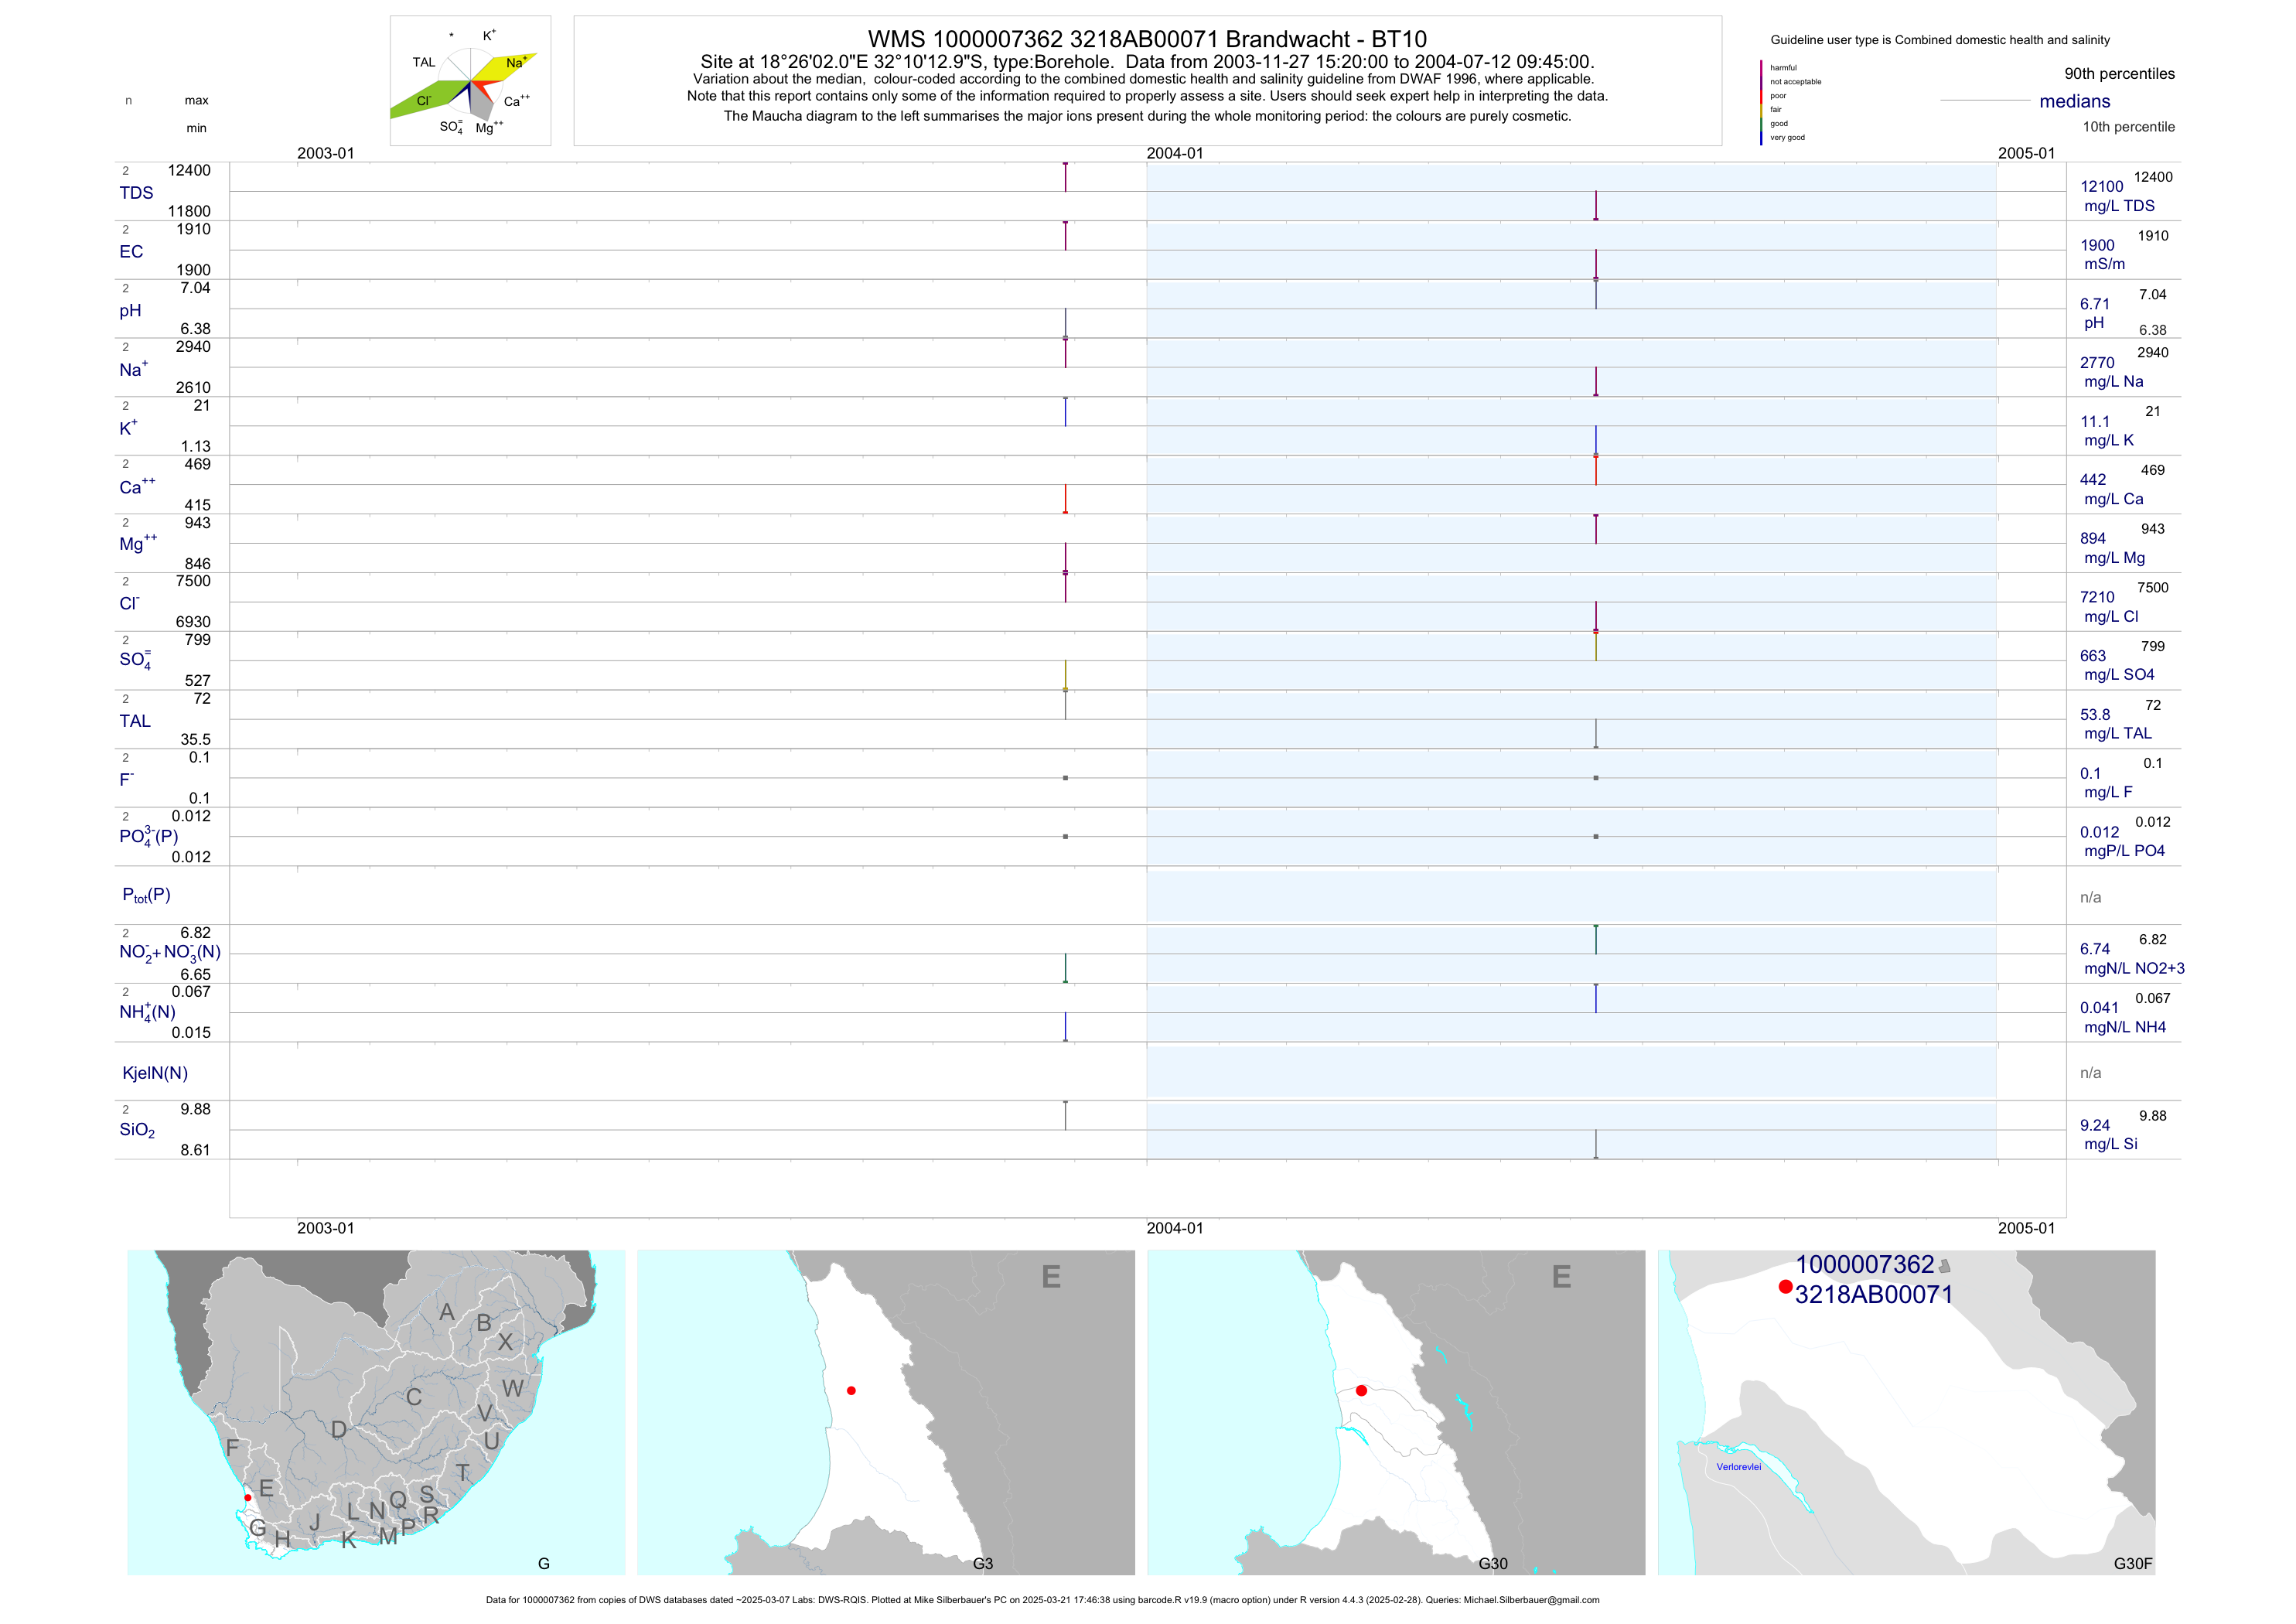Open the G30F detailed map thumbnail
2296x1624 pixels.
[x=1906, y=1411]
